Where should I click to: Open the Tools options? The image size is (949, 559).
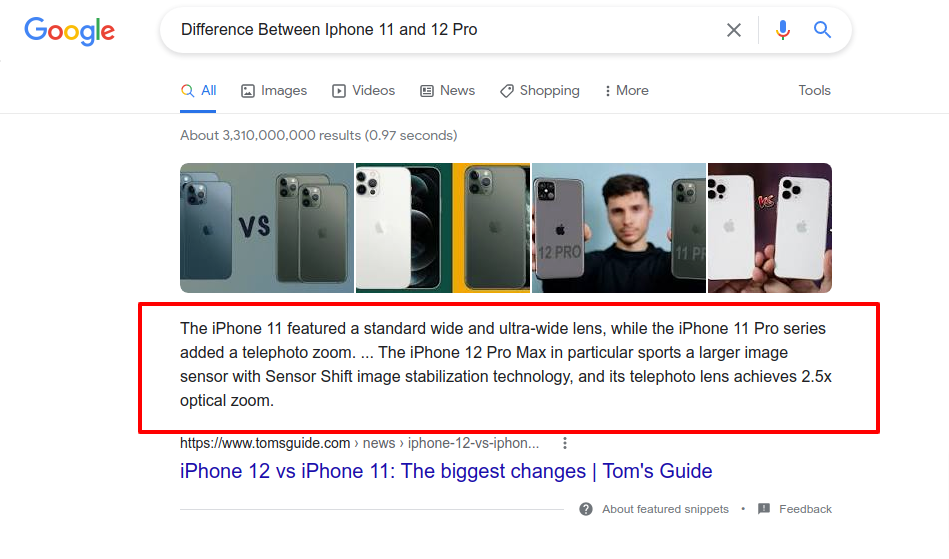[x=814, y=91]
